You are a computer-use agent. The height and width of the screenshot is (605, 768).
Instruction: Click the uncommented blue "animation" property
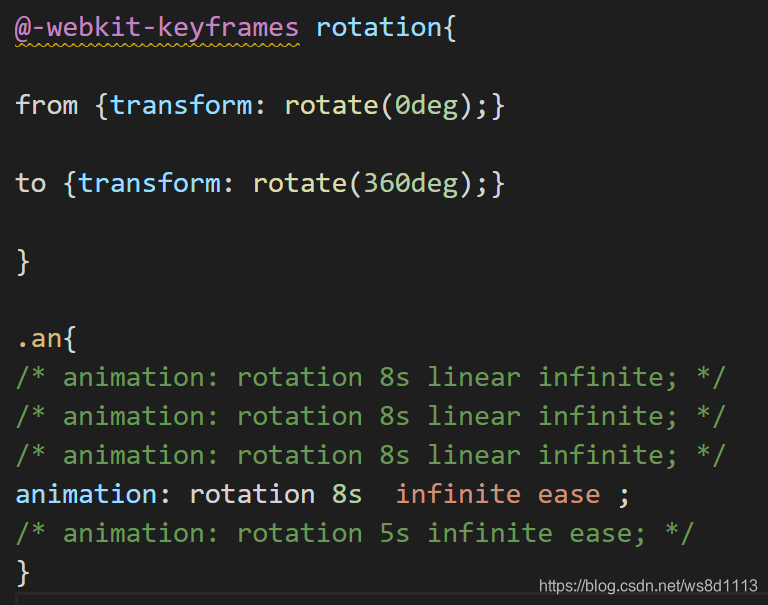(86, 494)
